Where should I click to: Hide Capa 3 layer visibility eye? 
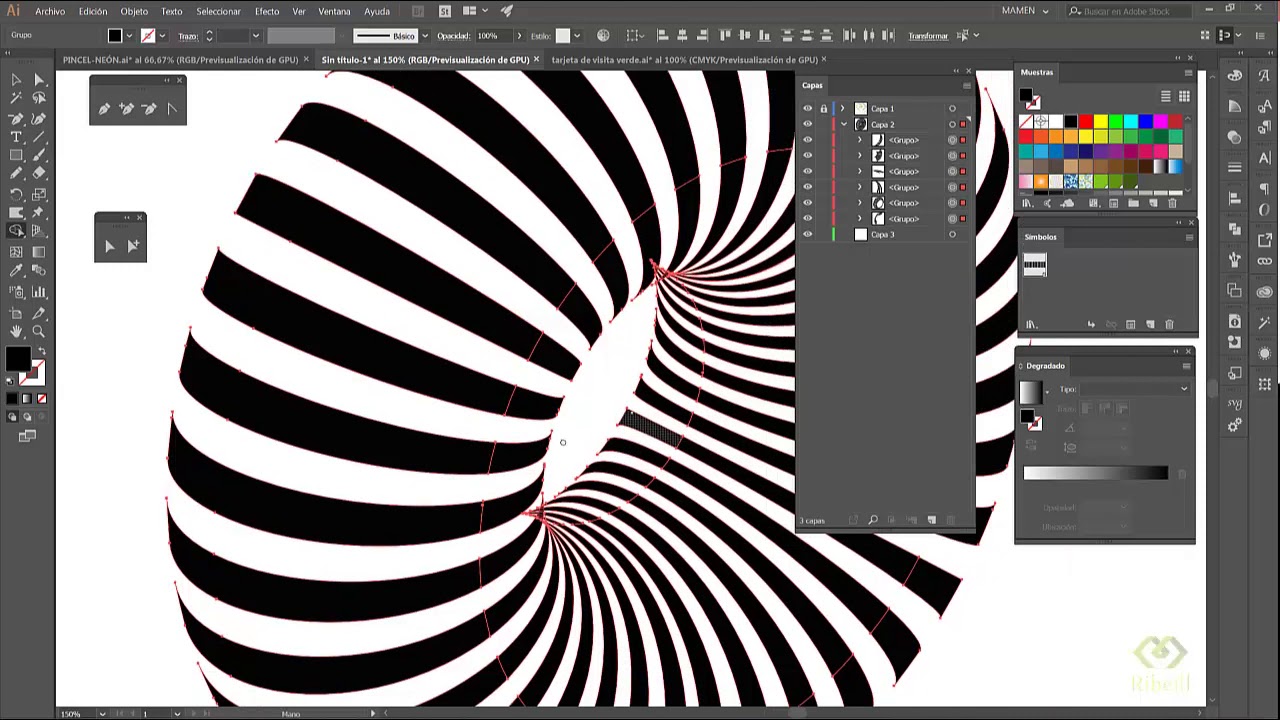[x=807, y=235]
